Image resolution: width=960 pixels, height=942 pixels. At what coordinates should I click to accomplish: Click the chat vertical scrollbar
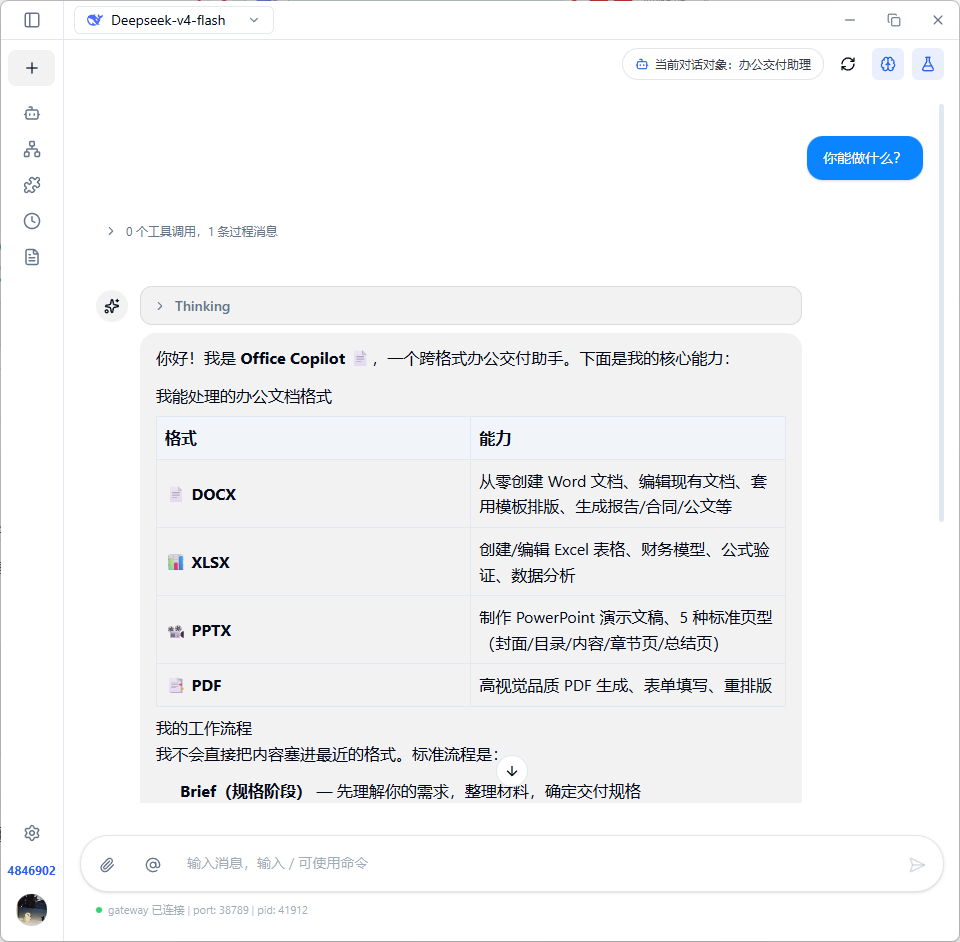[x=941, y=313]
